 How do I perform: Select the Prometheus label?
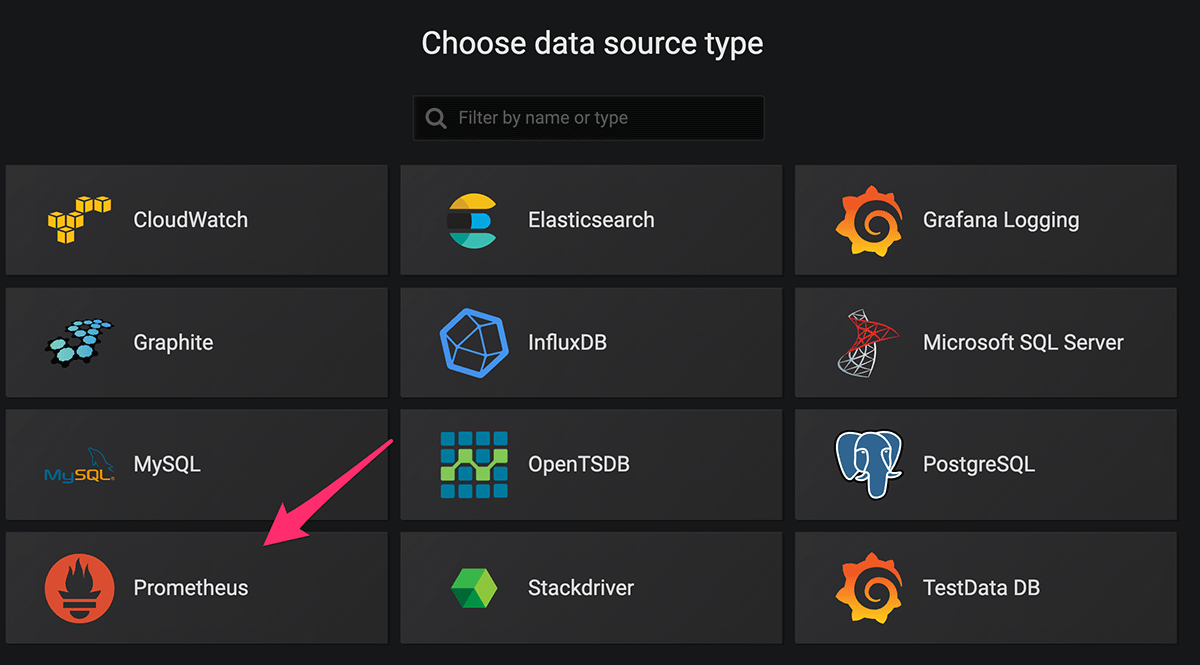pos(191,587)
